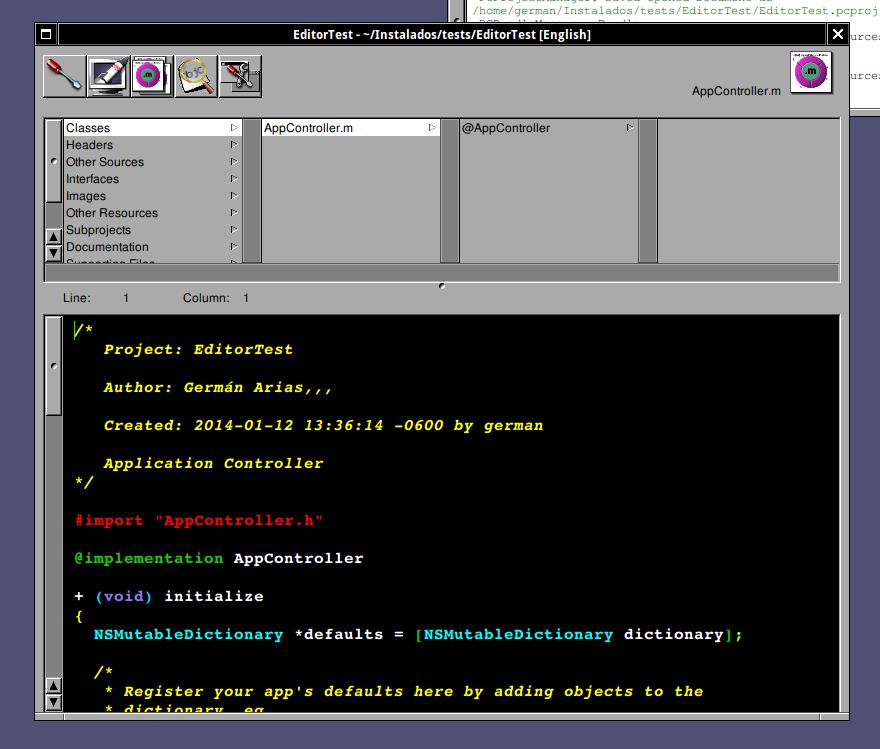
Task: Open the Launch/Debug monitor icon
Action: point(108,76)
